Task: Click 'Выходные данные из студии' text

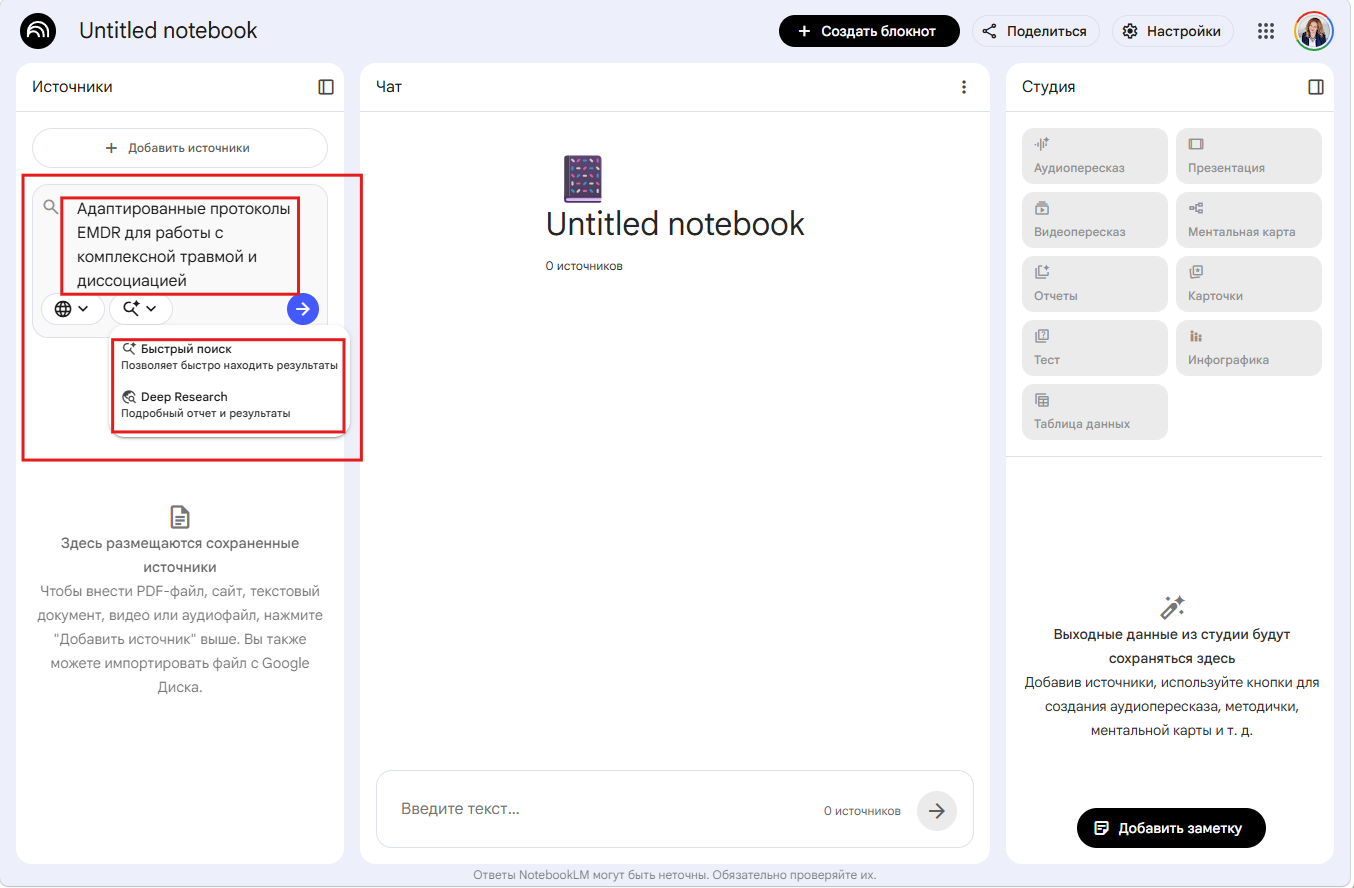Action: pyautogui.click(x=1172, y=646)
